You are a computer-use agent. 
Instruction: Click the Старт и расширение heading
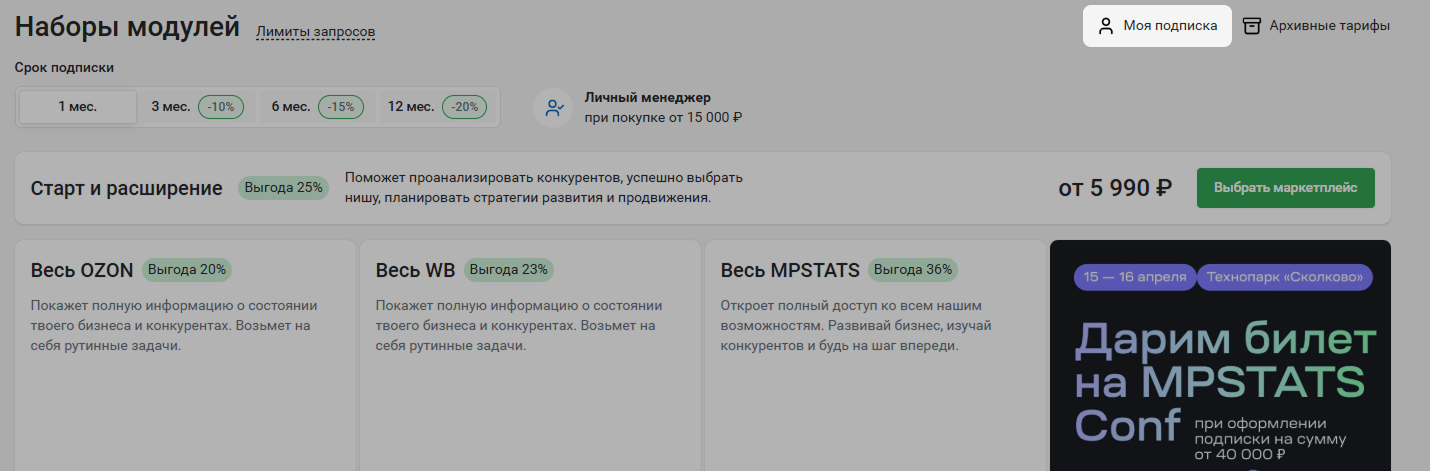tap(127, 188)
